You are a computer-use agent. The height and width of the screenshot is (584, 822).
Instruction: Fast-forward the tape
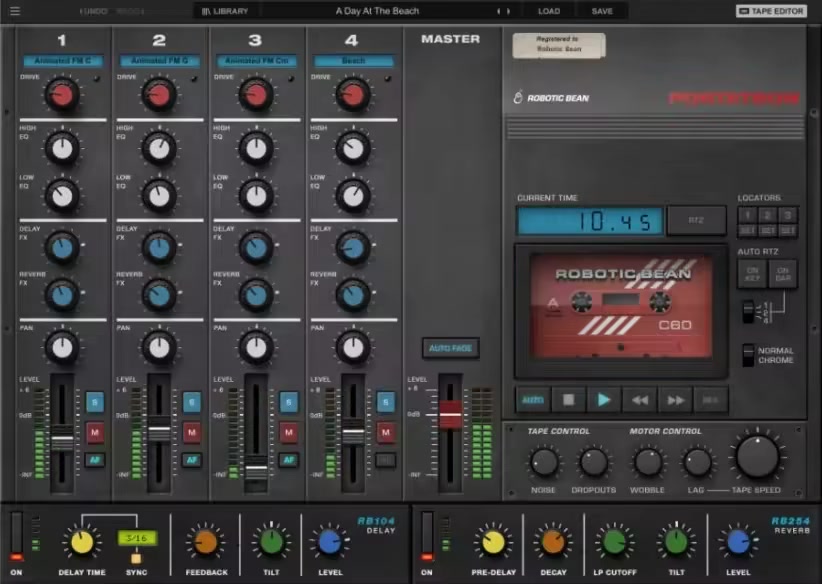point(675,400)
